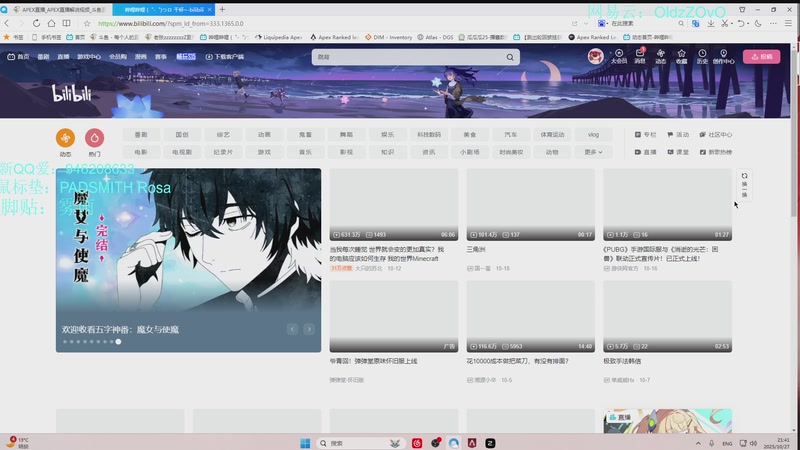Click the red 热门 flame icon
This screenshot has width=800, height=450.
(94, 138)
